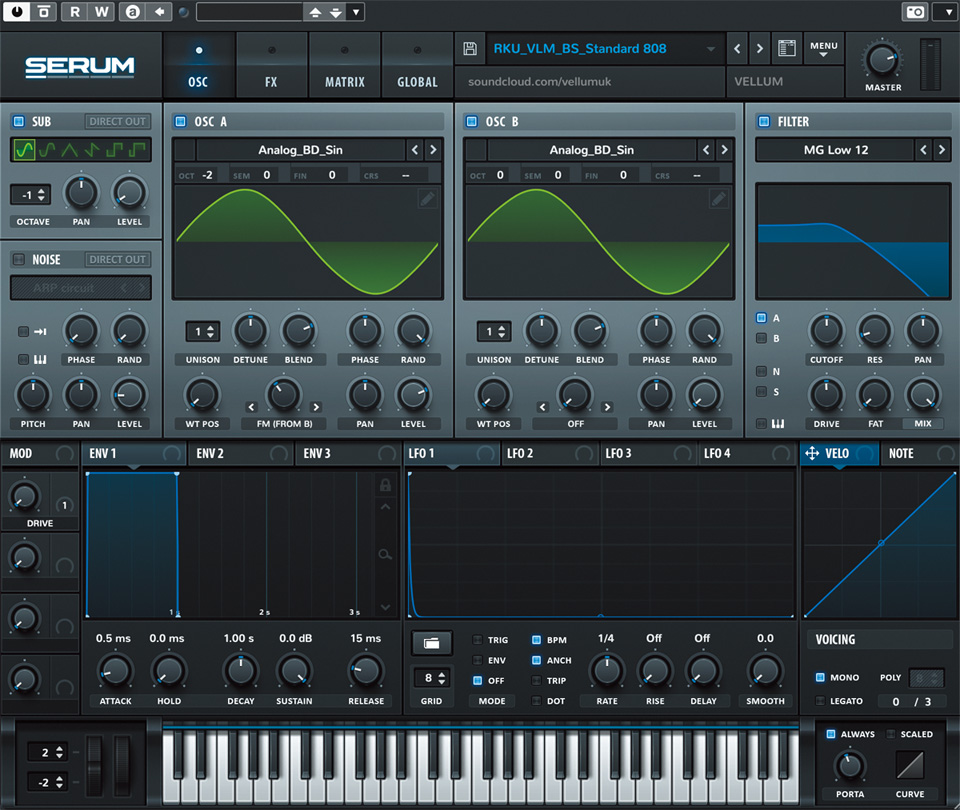
Task: Click the host archive box icon
Action: point(43,12)
